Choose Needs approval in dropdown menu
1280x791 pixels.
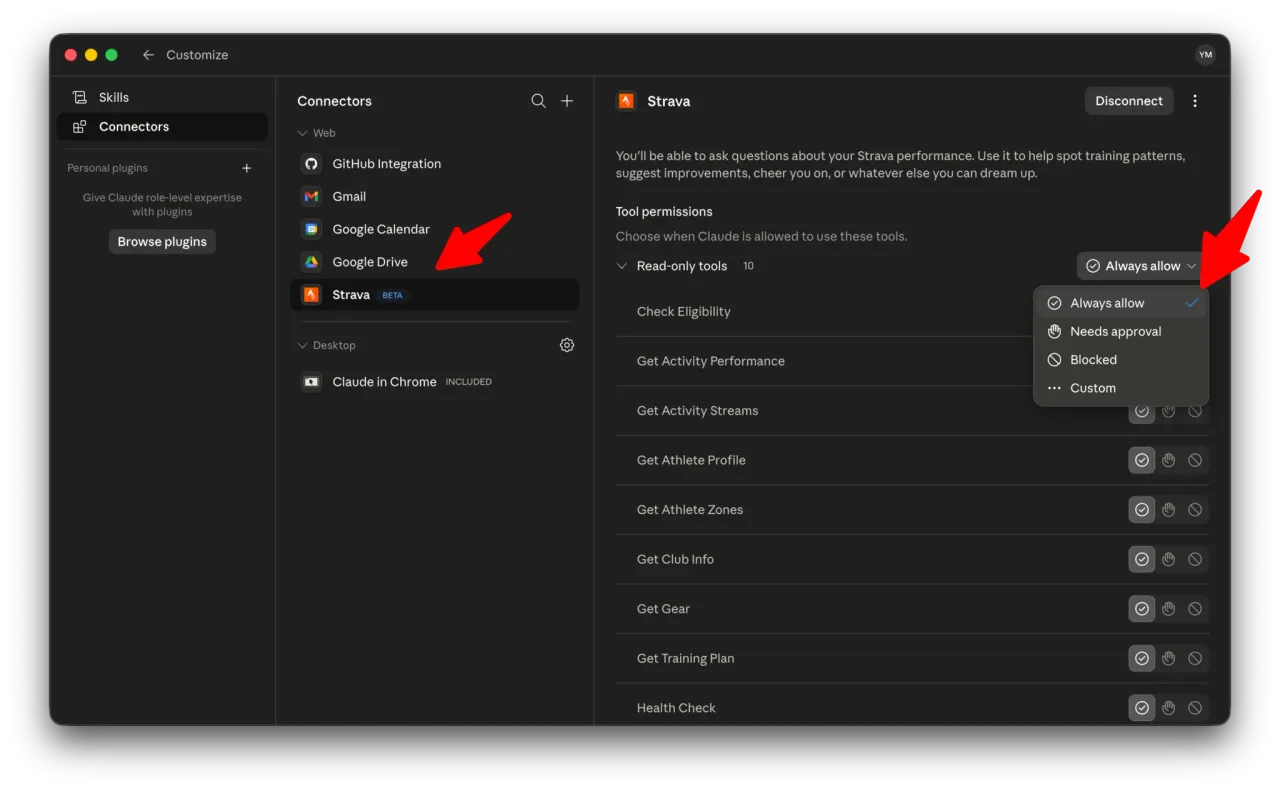tap(1121, 332)
